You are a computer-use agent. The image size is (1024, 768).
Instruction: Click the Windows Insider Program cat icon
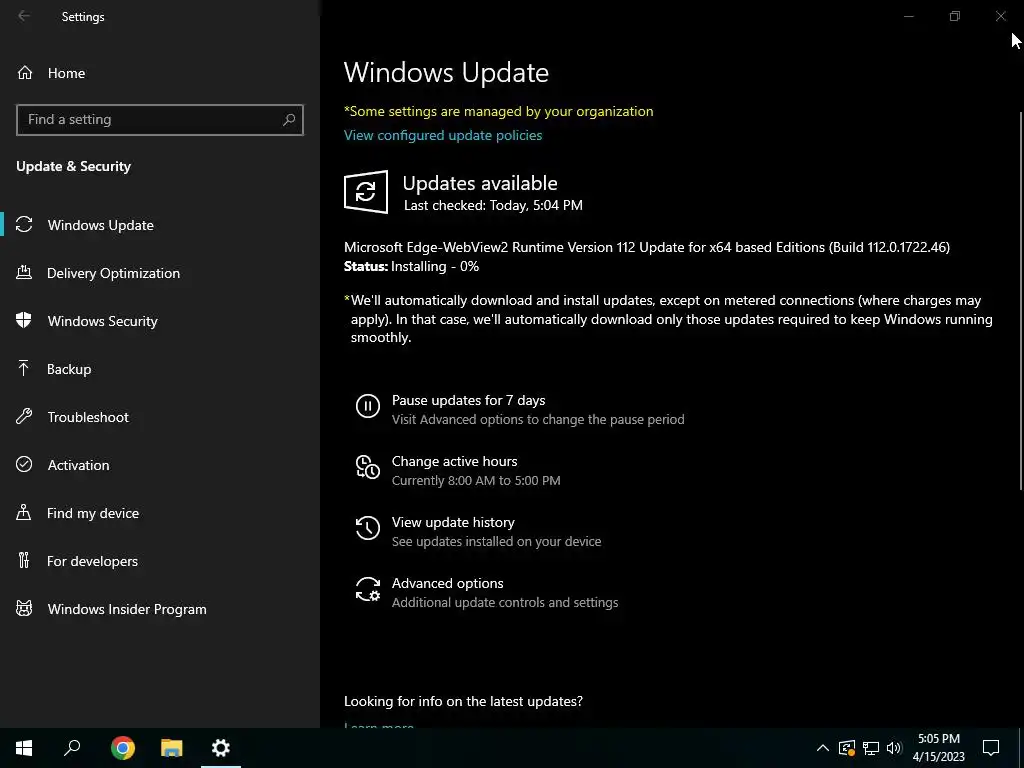click(24, 609)
